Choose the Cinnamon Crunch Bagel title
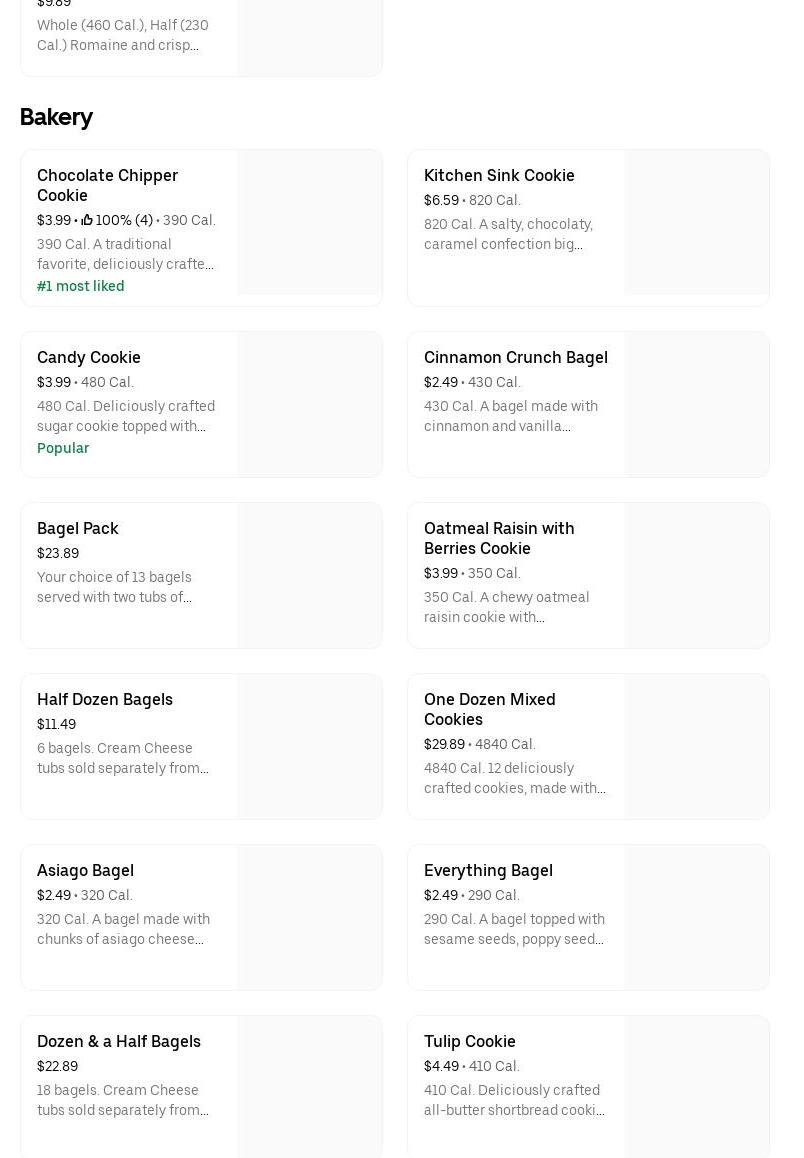 click(515, 357)
